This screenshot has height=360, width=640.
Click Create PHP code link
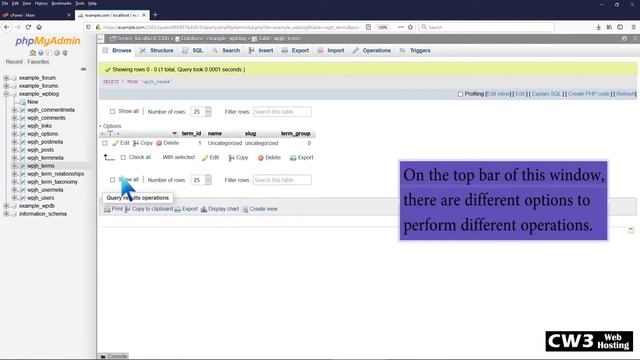pyautogui.click(x=589, y=94)
